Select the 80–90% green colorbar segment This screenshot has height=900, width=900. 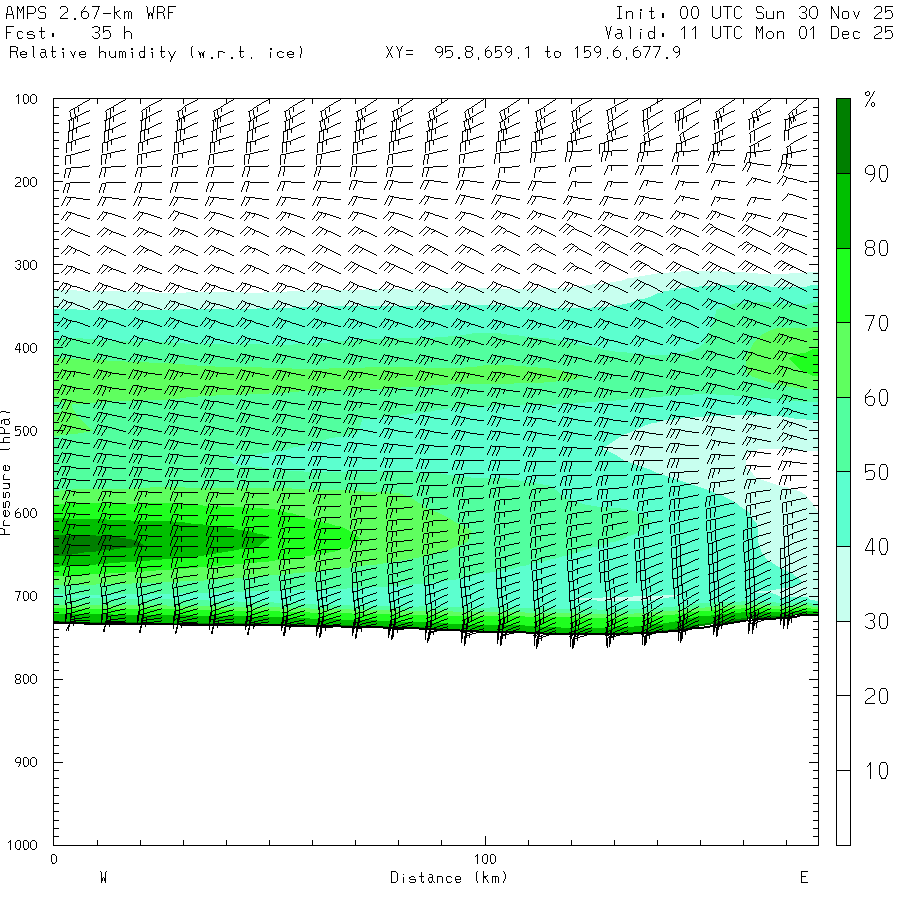tap(843, 211)
